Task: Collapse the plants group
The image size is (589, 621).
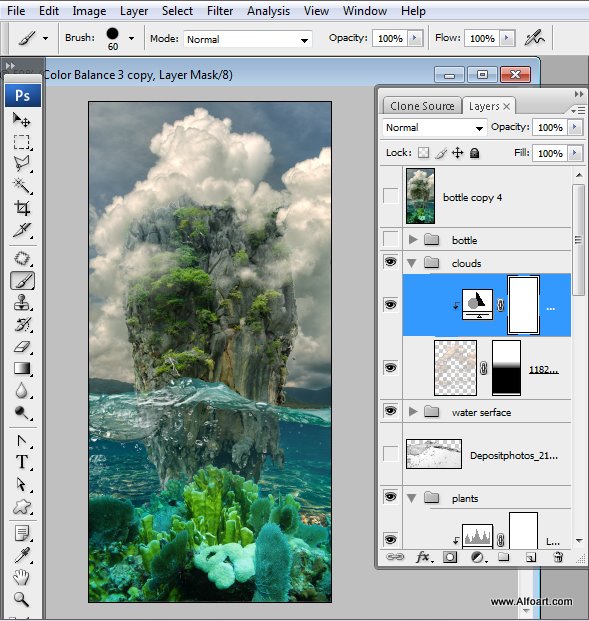Action: [x=412, y=498]
